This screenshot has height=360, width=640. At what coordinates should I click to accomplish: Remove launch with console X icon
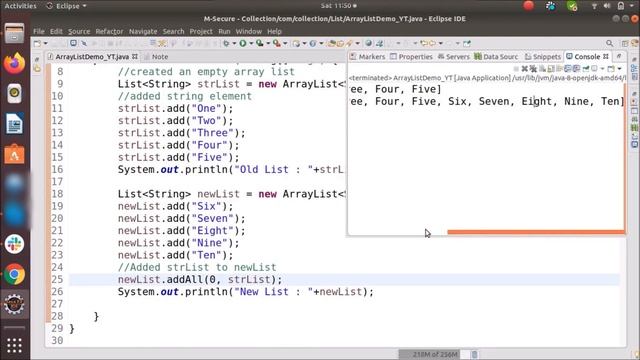coord(524,69)
